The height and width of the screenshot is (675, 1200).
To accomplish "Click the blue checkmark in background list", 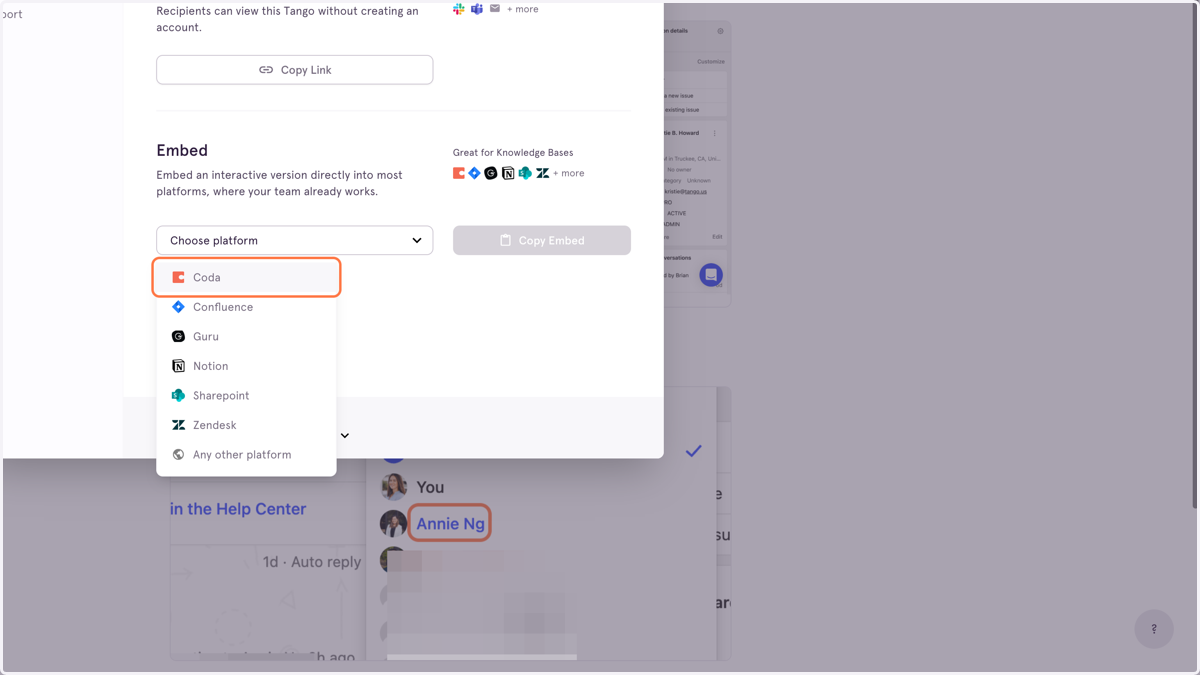I will click(693, 451).
